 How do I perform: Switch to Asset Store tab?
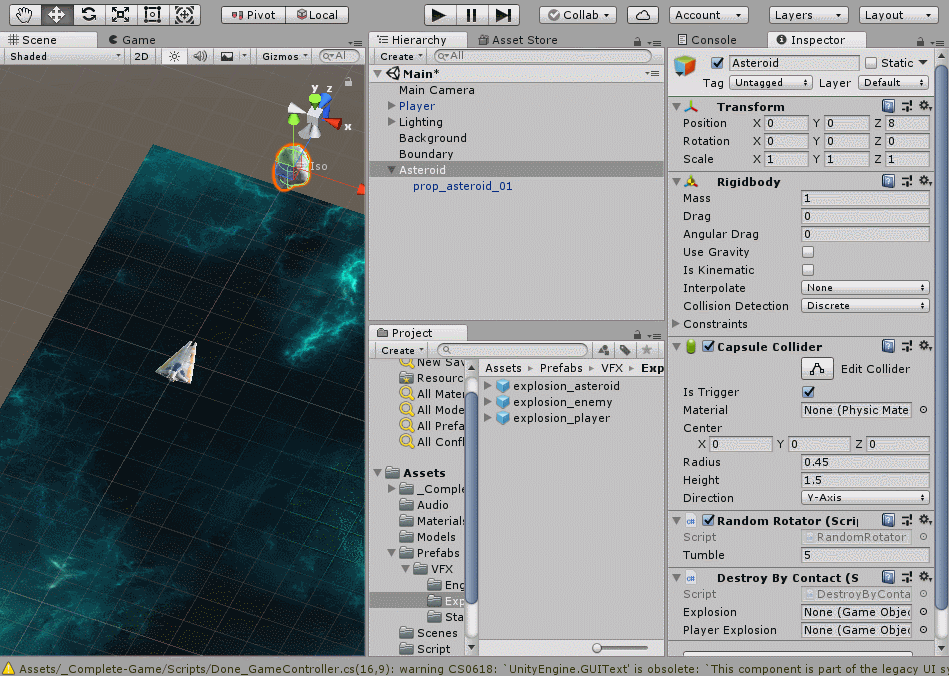pos(517,40)
